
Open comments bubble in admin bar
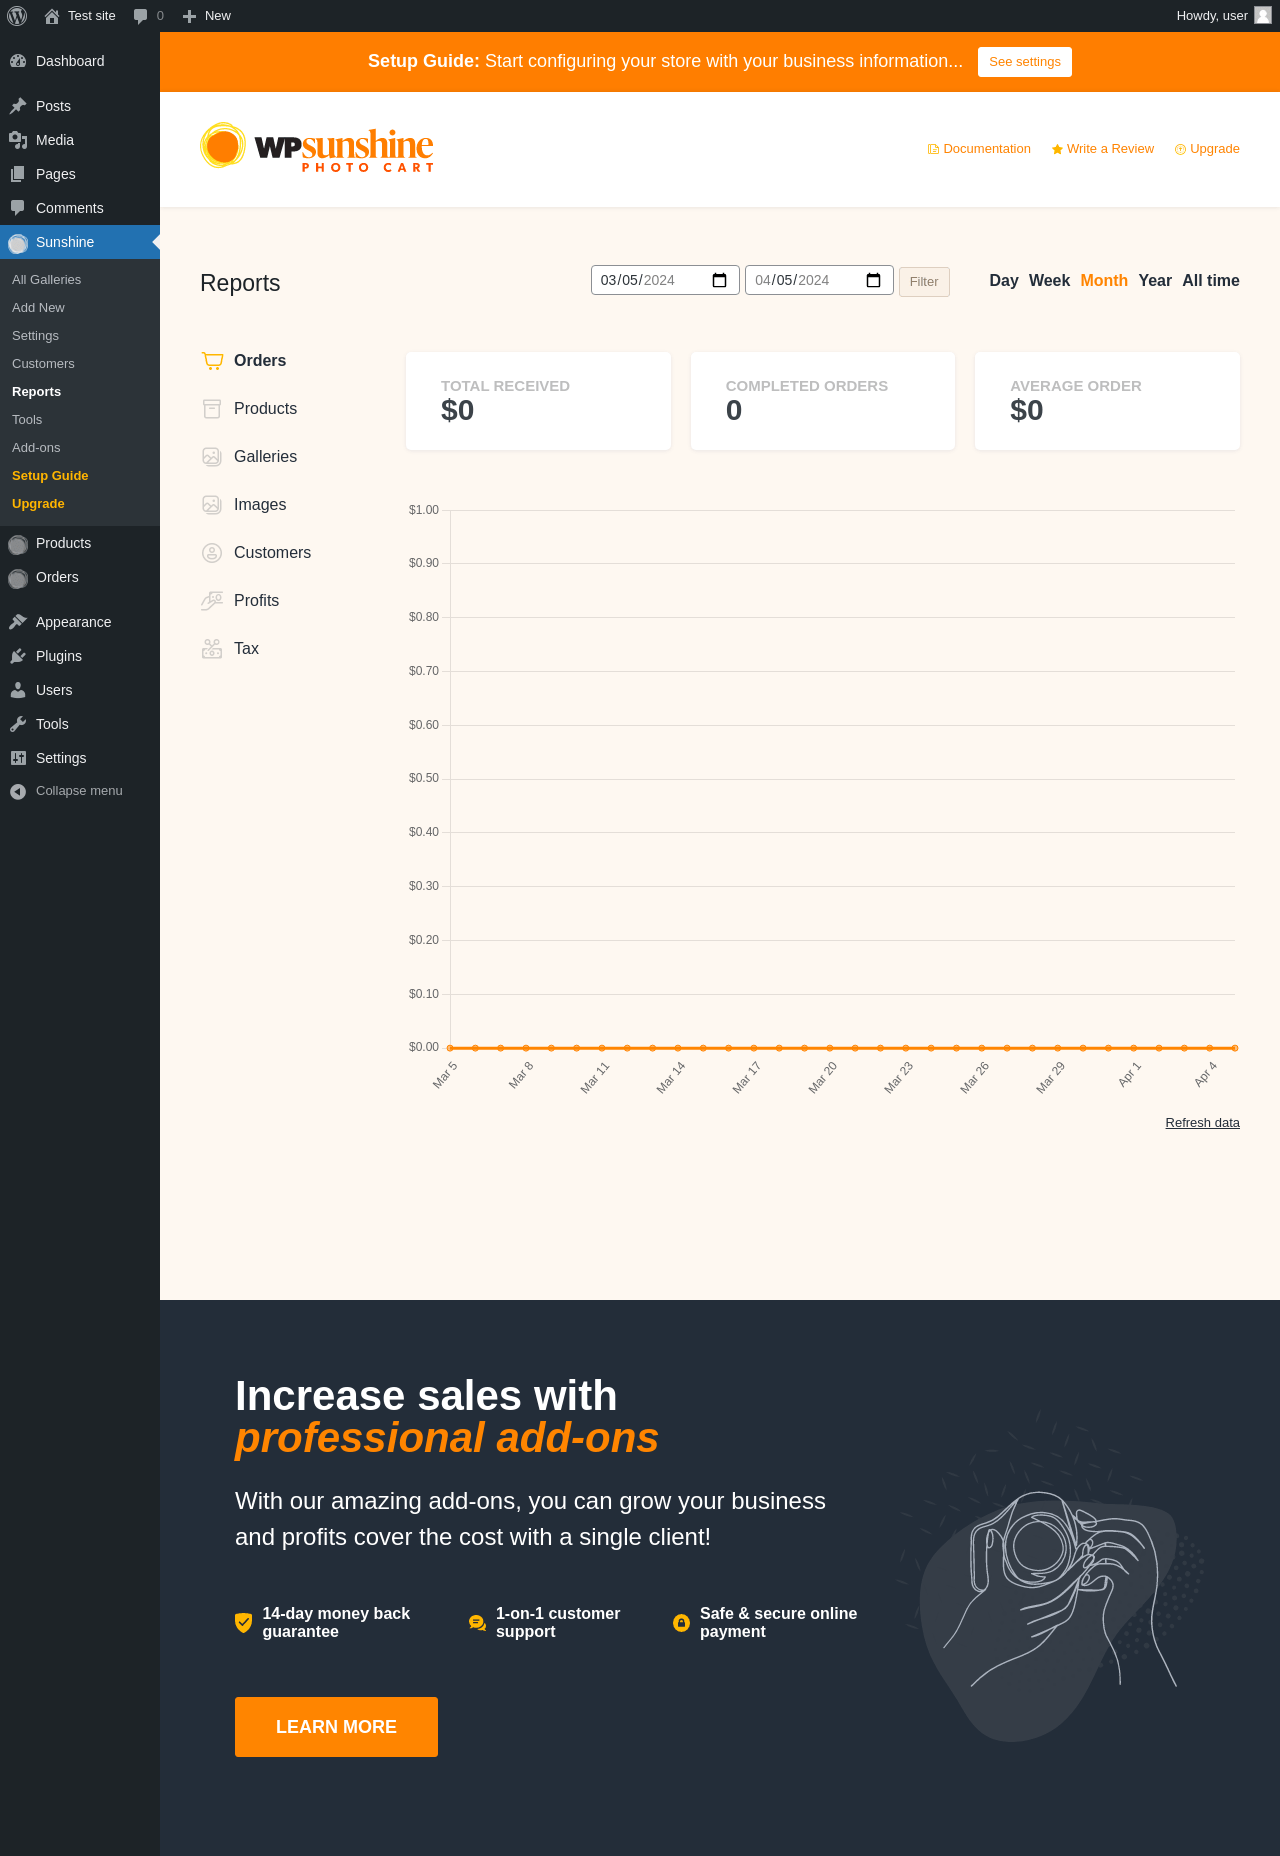[x=140, y=16]
